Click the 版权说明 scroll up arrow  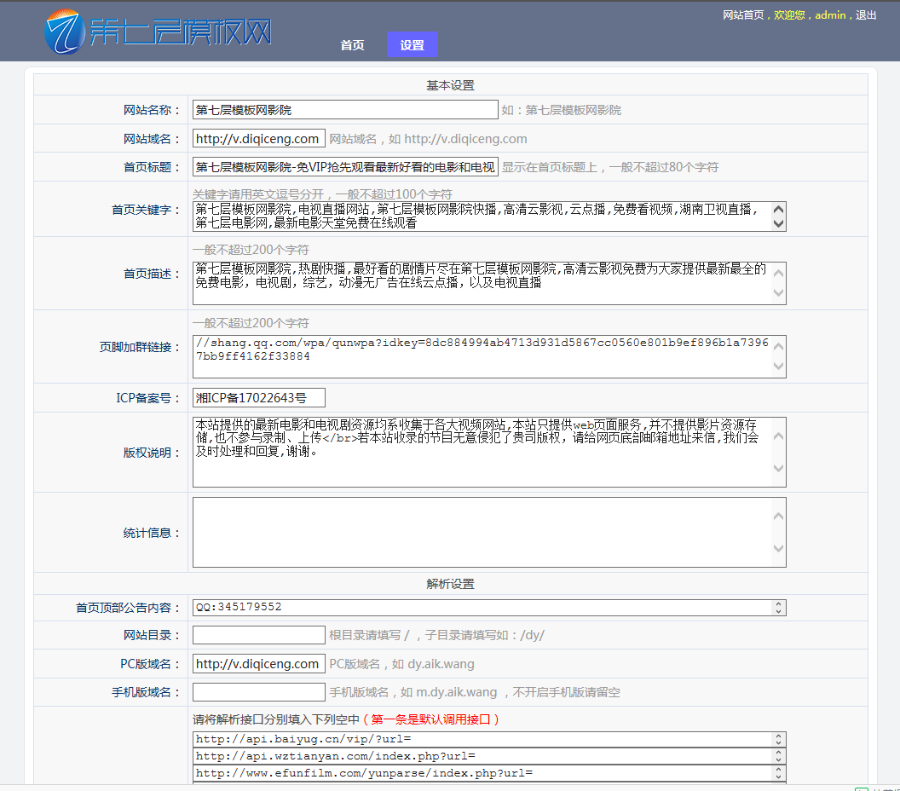coord(778,436)
